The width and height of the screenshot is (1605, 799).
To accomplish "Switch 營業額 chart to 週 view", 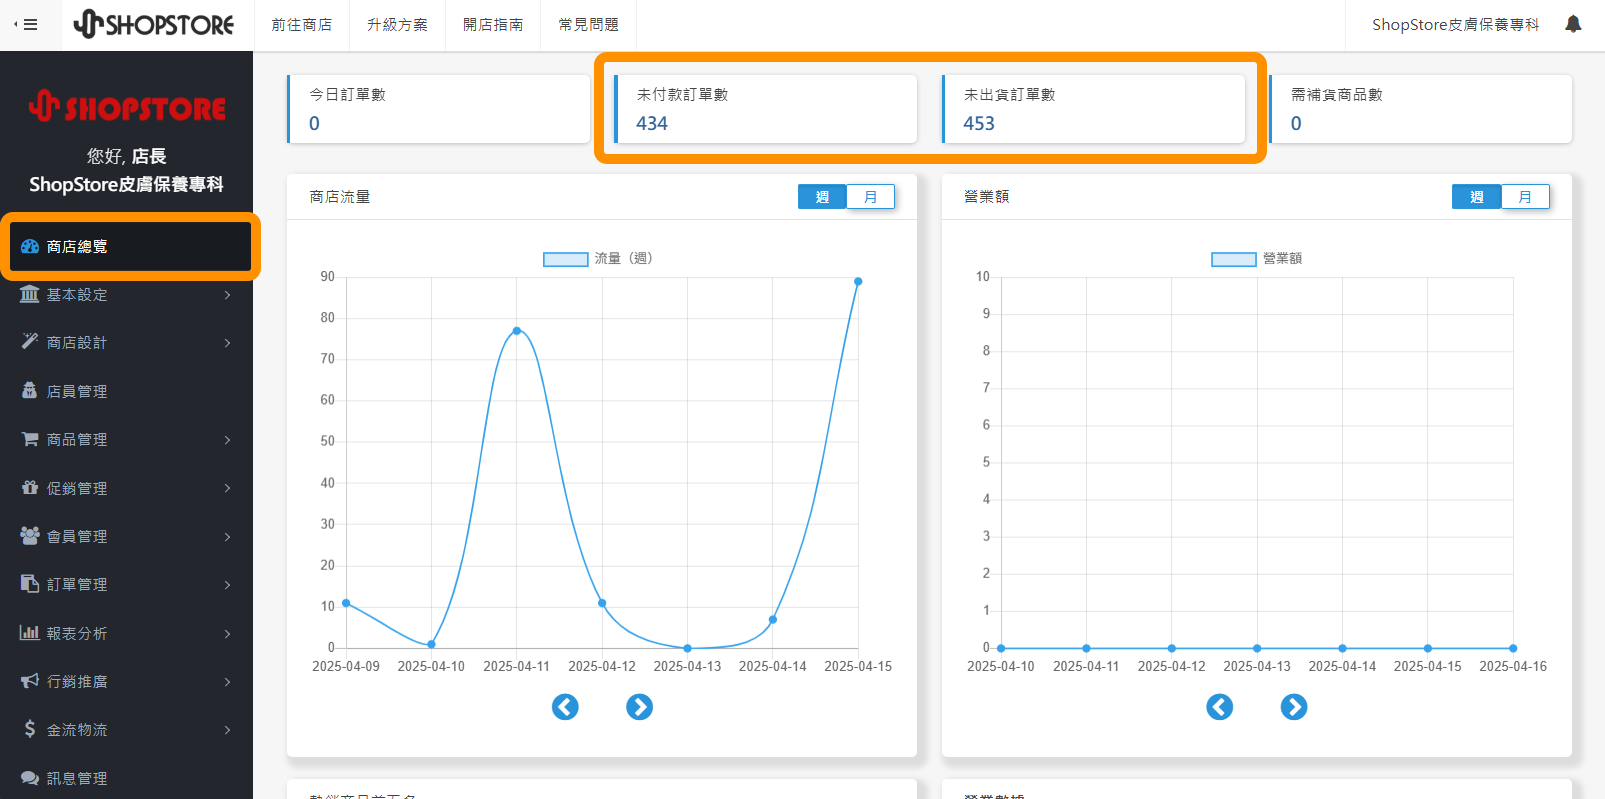I will pyautogui.click(x=1477, y=197).
